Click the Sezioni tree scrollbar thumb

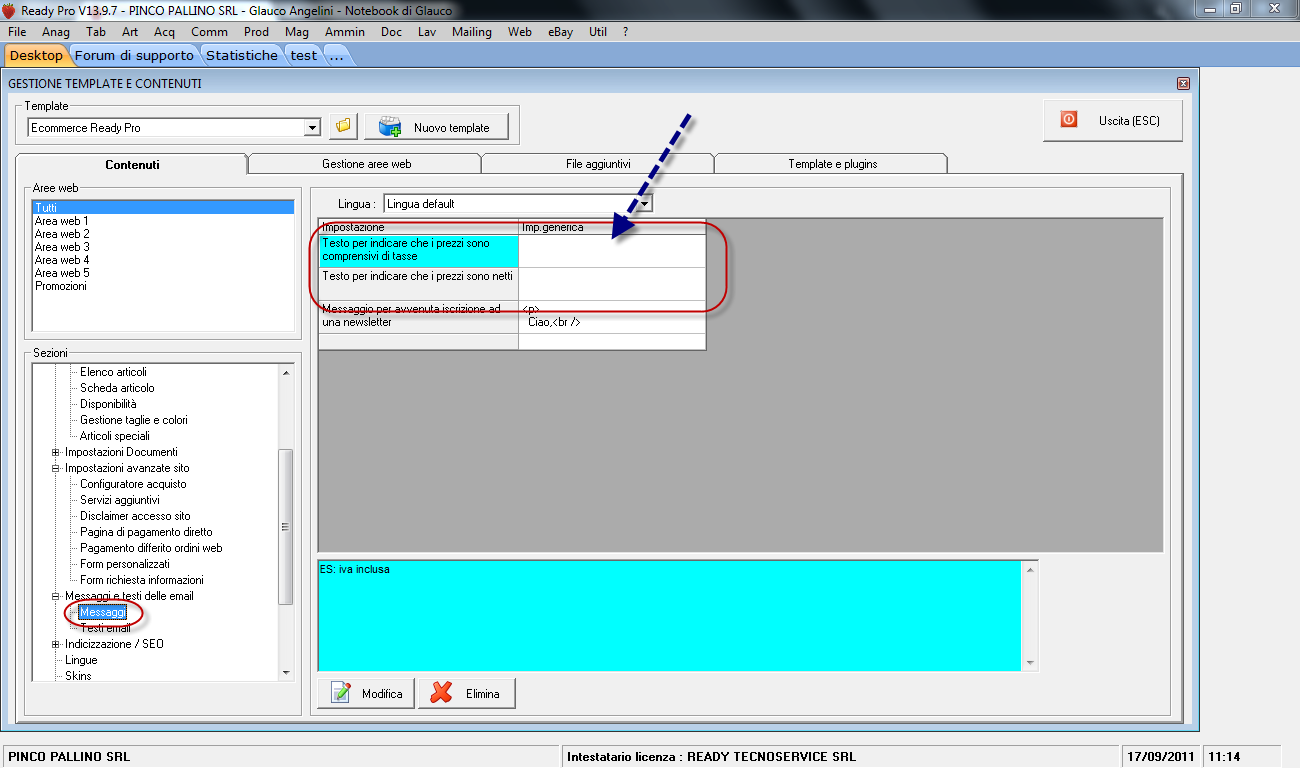click(x=285, y=527)
